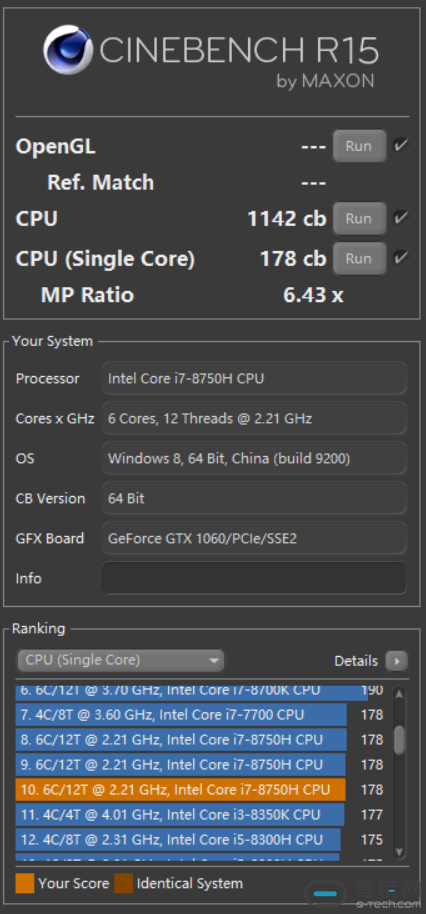Select rank 12 Core i5-8300H entry

[x=178, y=840]
